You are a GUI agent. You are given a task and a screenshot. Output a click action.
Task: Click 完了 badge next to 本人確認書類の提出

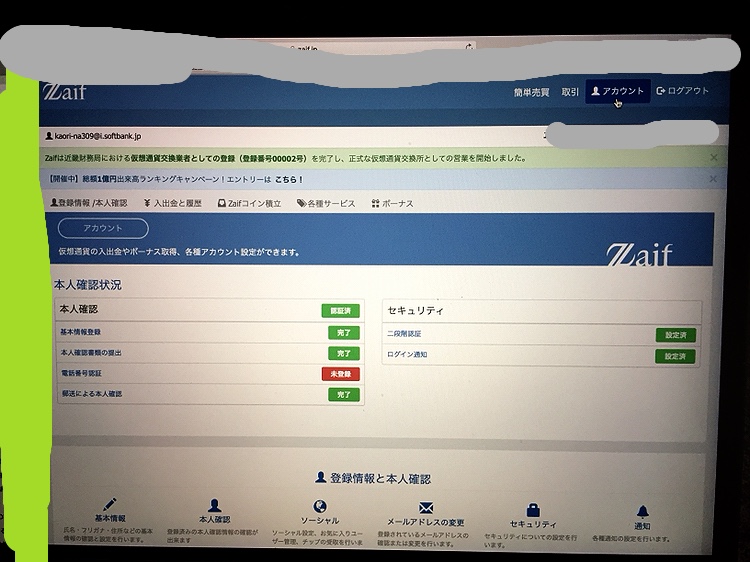tap(344, 353)
